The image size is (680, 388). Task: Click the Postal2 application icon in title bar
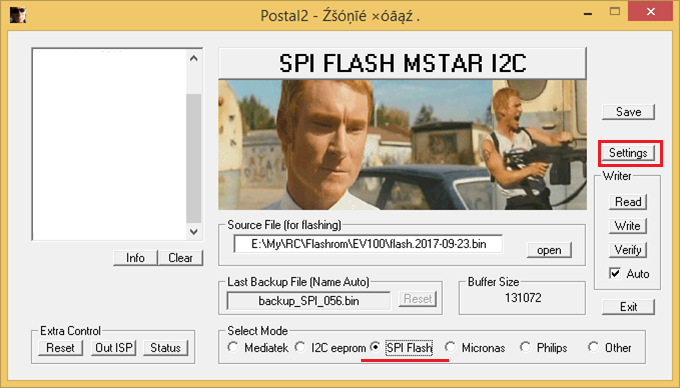pyautogui.click(x=18, y=14)
